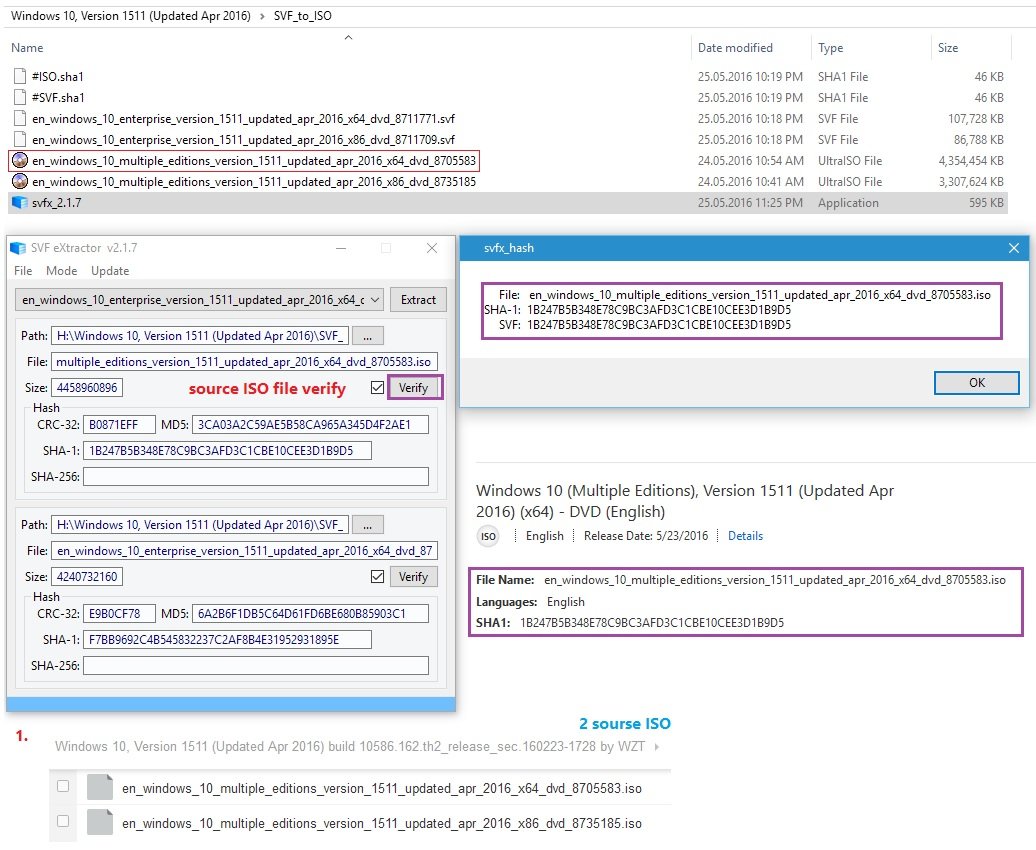This screenshot has height=850, width=1036.
Task: Sort by Size column header
Action: pyautogui.click(x=947, y=48)
